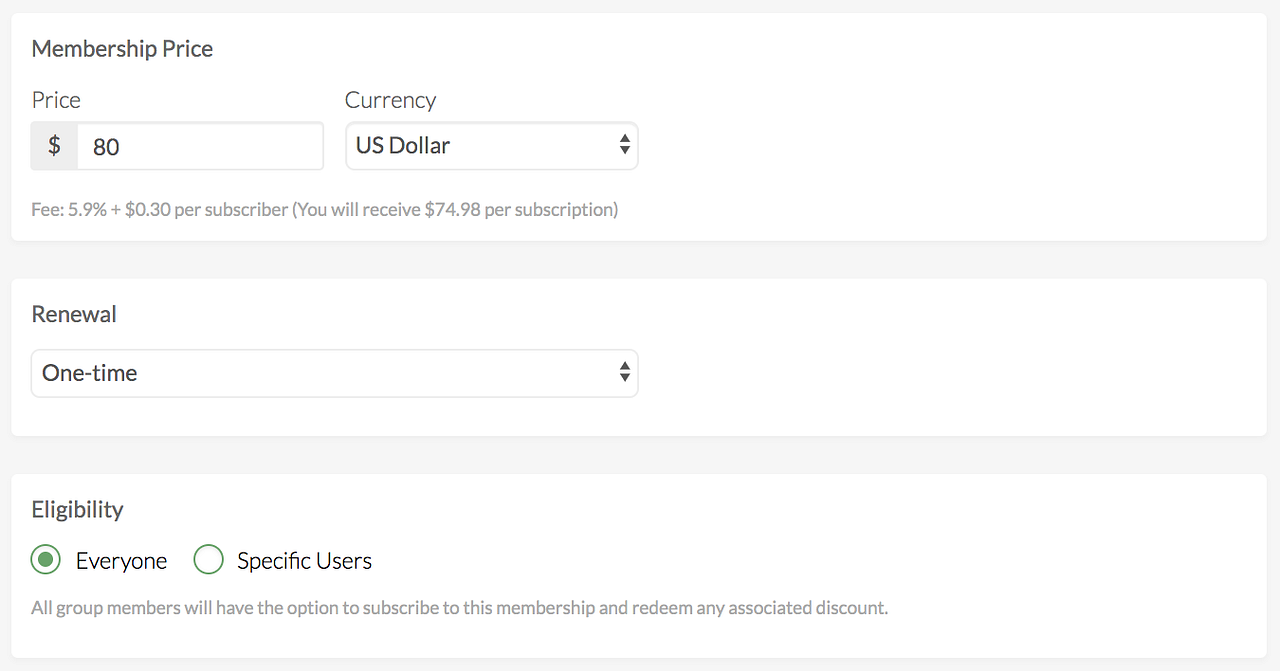Click the "Everyone" option label

click(121, 561)
